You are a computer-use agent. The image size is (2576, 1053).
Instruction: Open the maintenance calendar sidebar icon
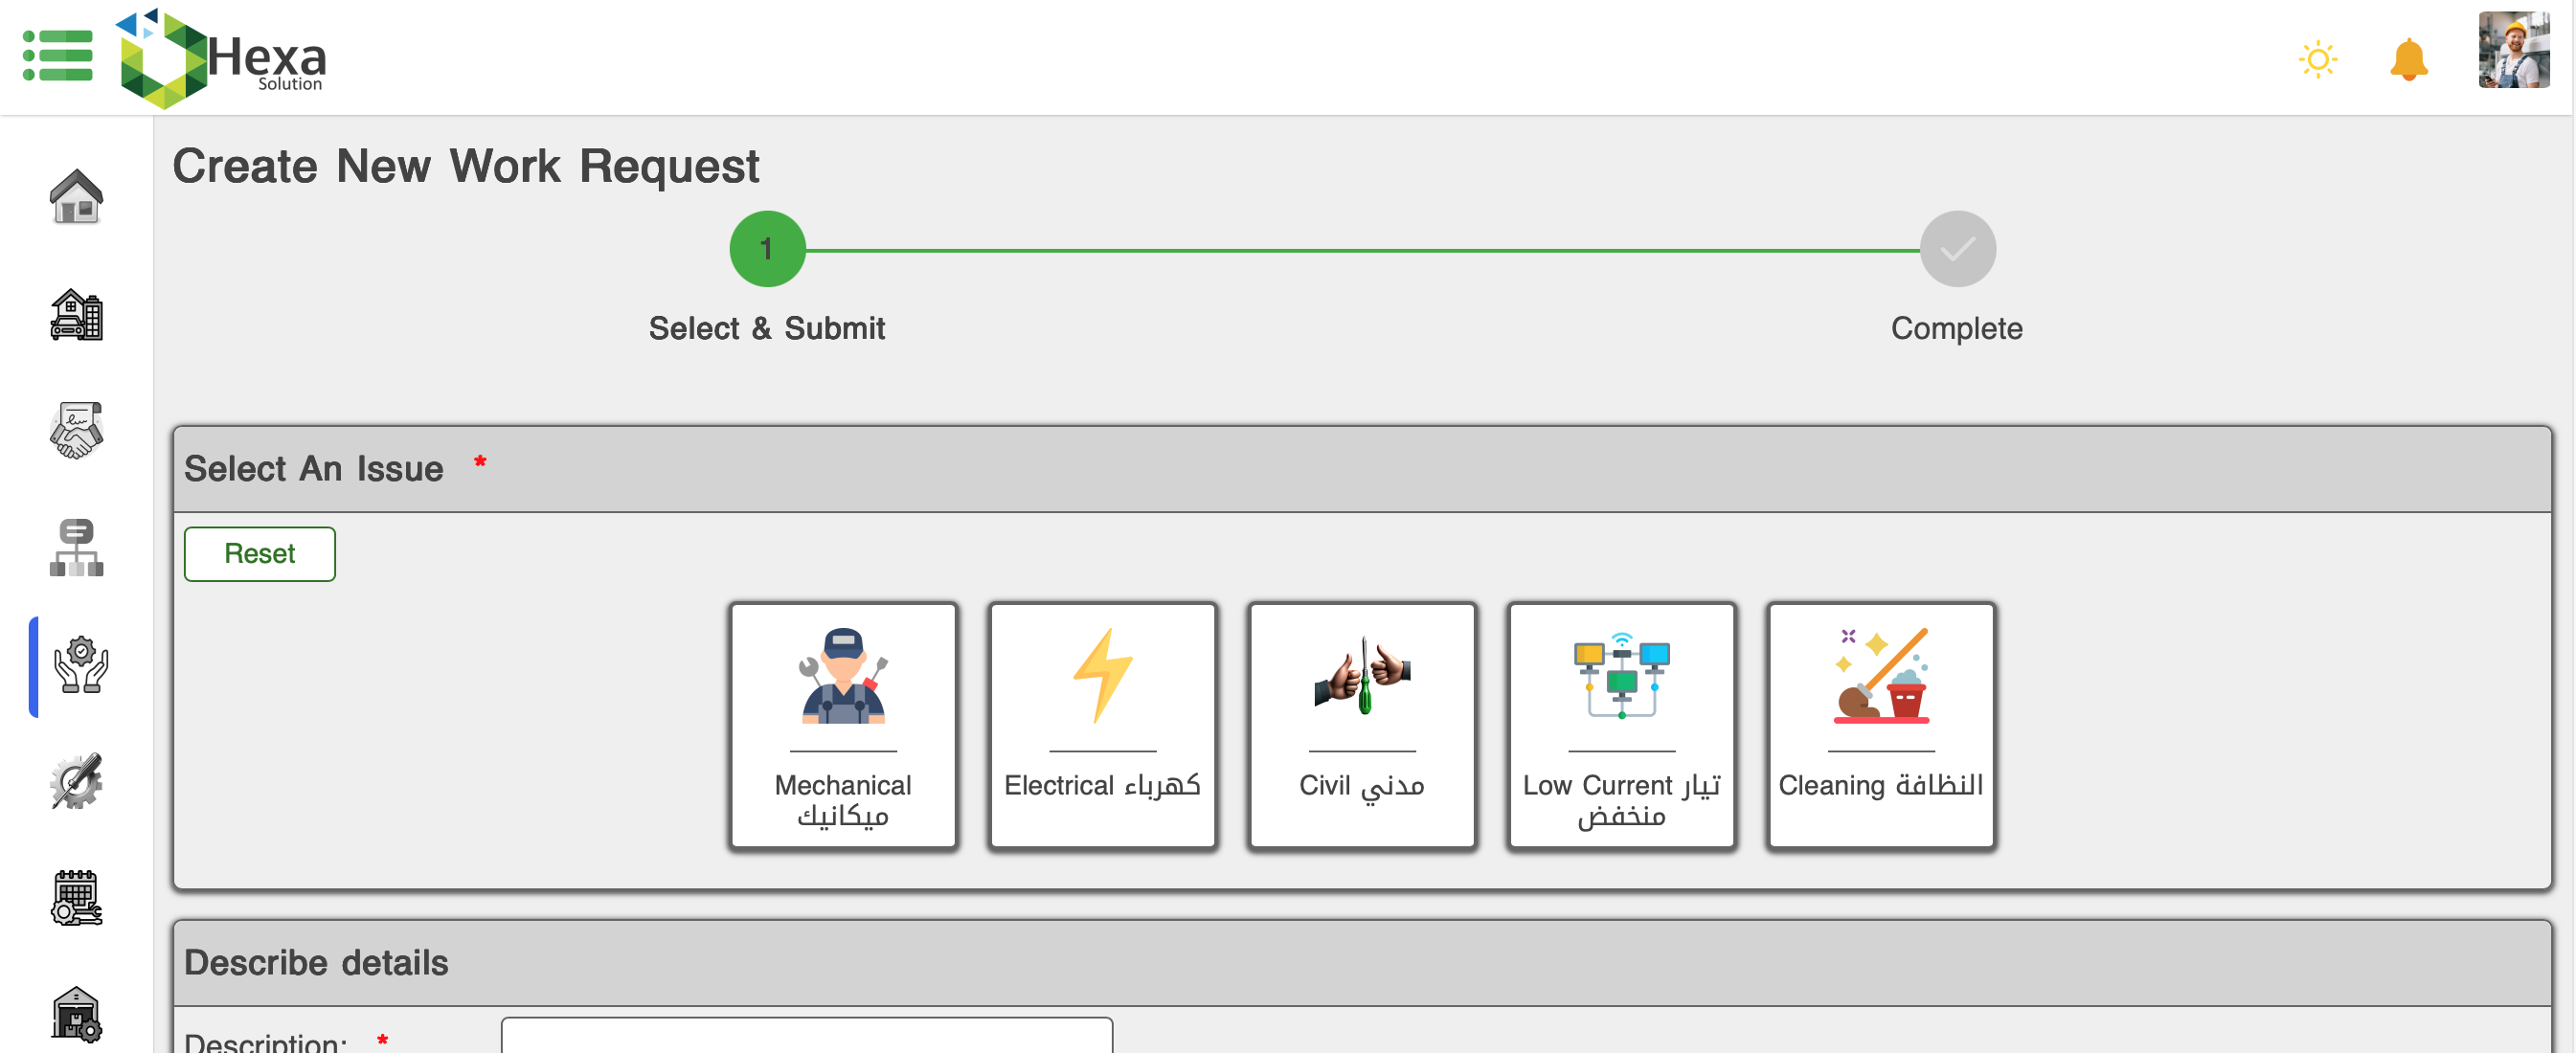coord(77,898)
